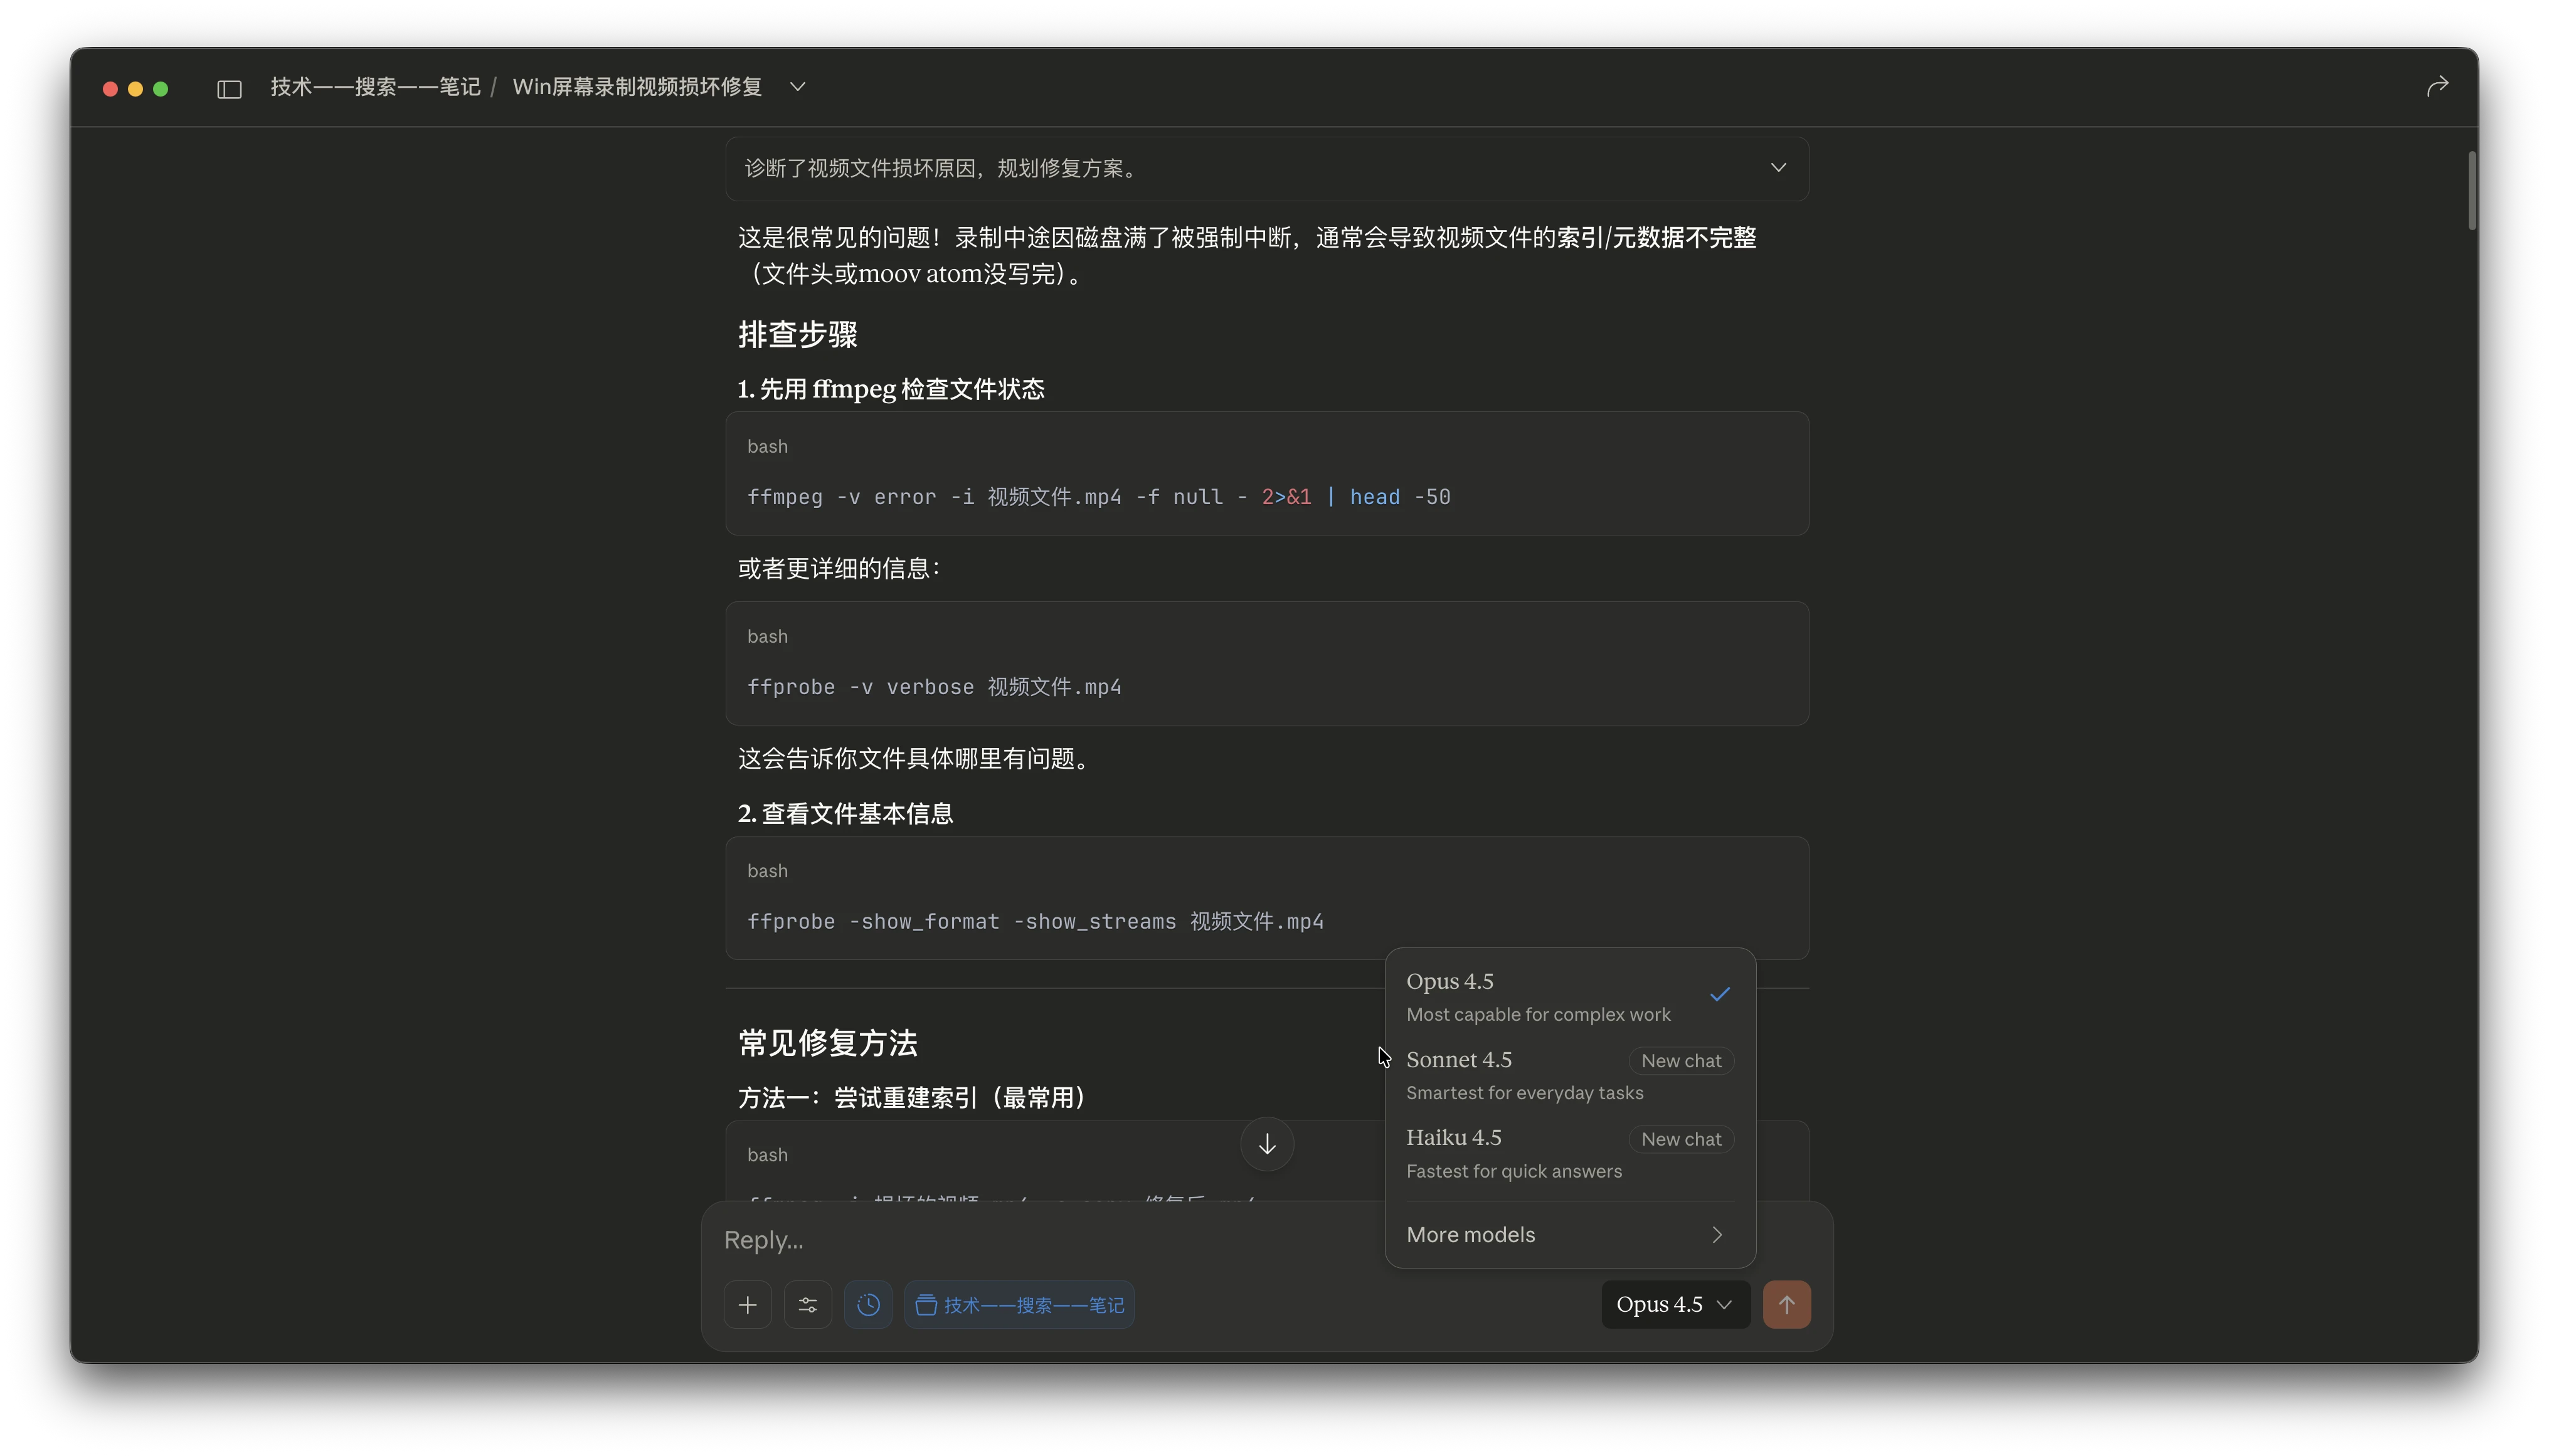
Task: Open the Opus 4.5 model selector
Action: pos(1673,1304)
